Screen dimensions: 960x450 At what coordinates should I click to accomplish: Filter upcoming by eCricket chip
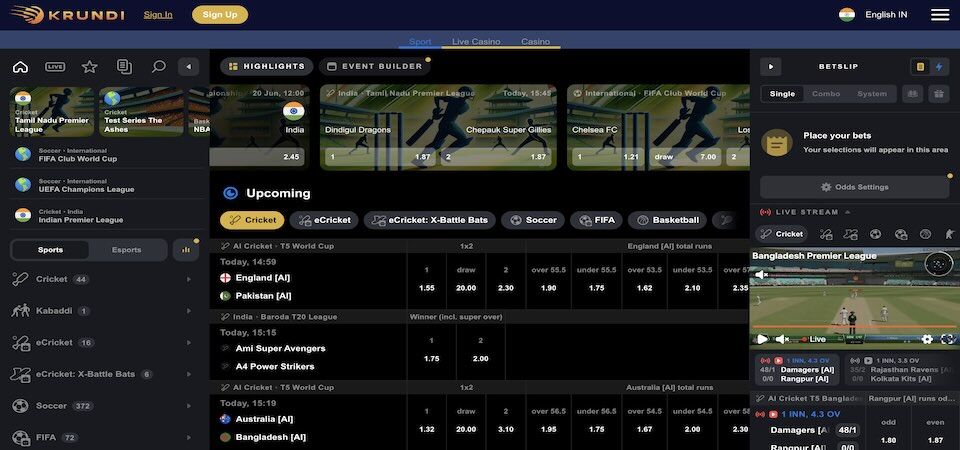(x=323, y=220)
